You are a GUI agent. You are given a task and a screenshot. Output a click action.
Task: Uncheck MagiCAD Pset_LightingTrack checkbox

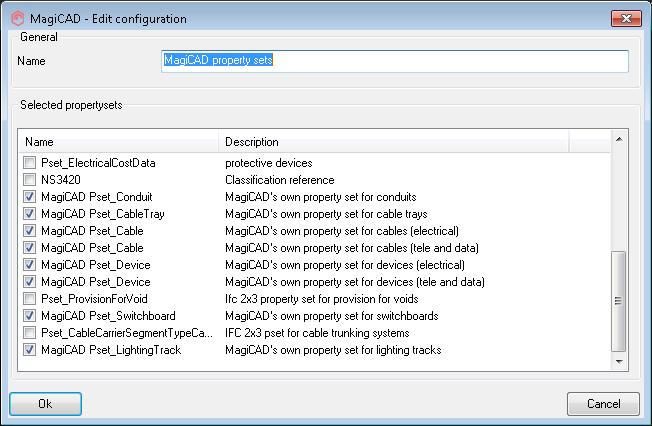30,350
